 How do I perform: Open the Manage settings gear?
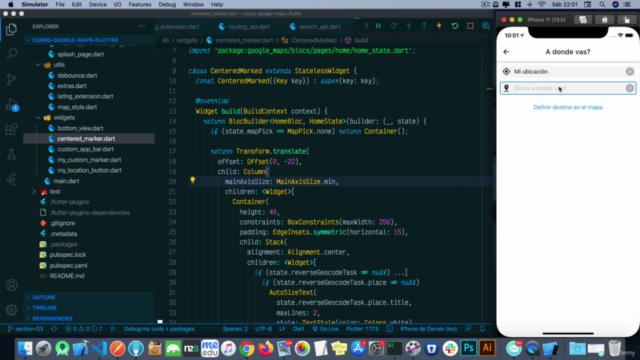[11, 310]
